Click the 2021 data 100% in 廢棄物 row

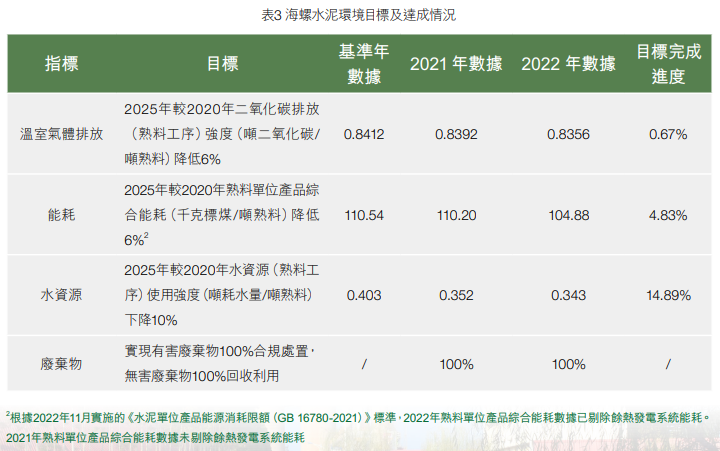click(x=456, y=364)
